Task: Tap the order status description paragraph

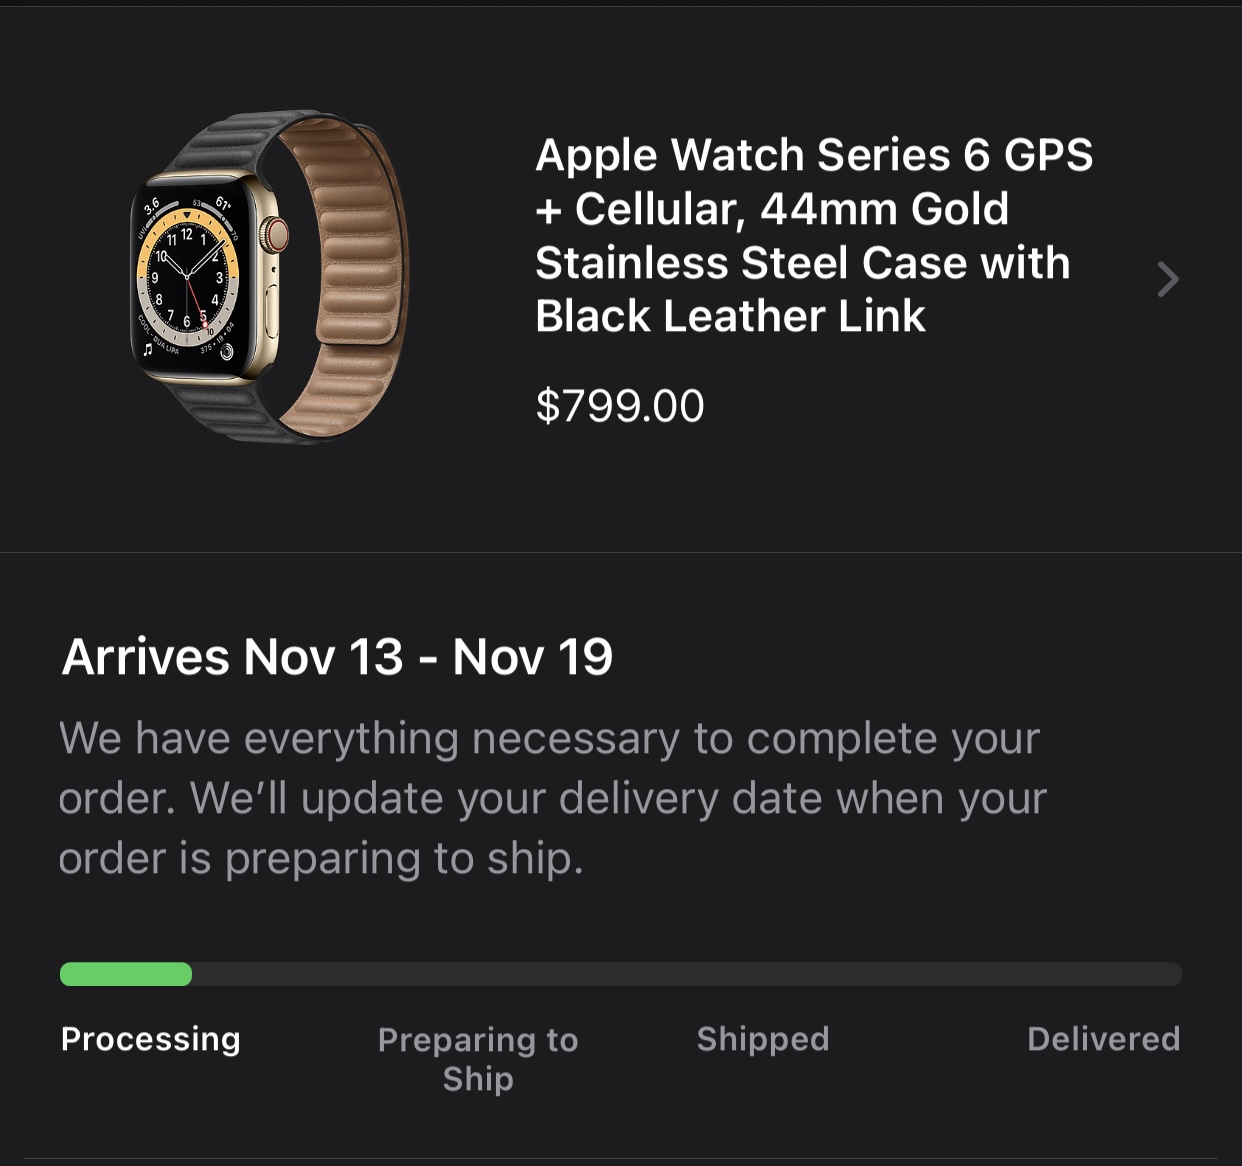Action: [x=552, y=798]
